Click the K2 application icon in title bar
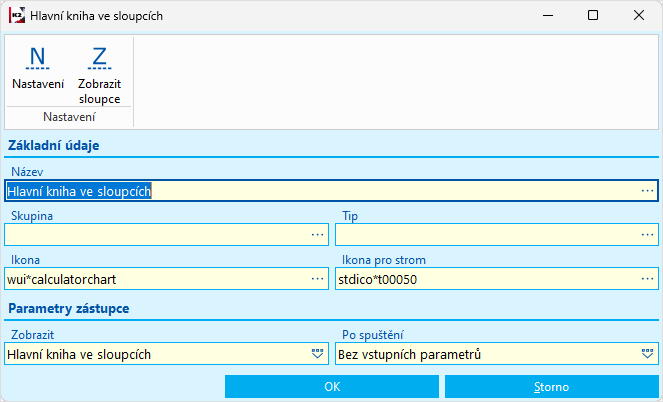The width and height of the screenshot is (663, 402). pyautogui.click(x=17, y=16)
